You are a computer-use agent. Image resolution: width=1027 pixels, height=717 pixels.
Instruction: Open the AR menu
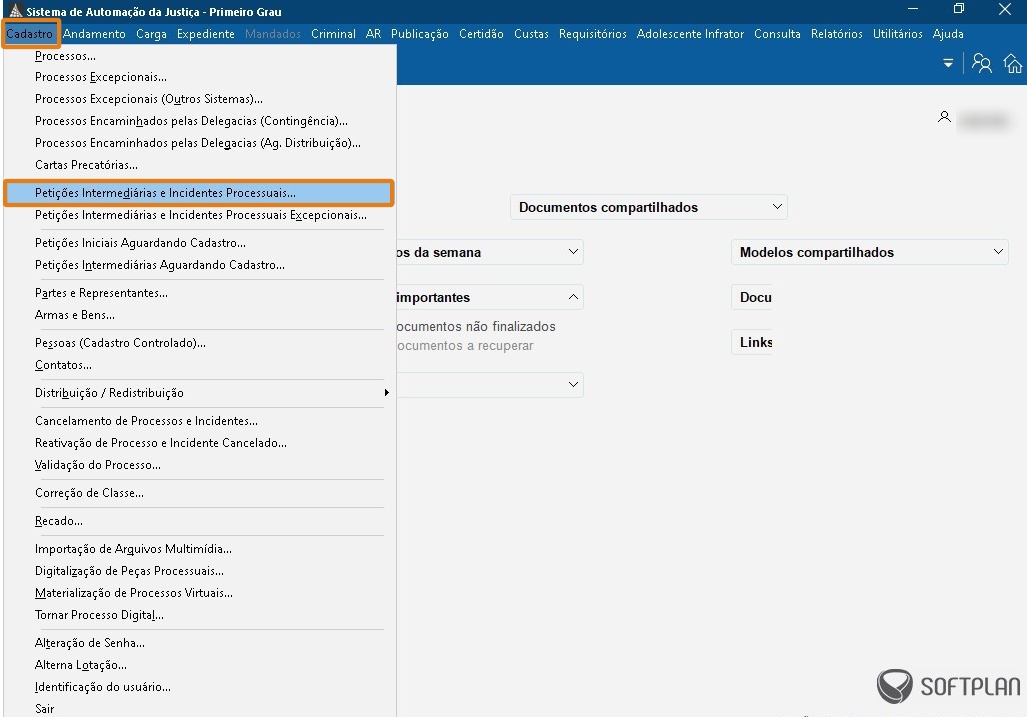[x=373, y=34]
